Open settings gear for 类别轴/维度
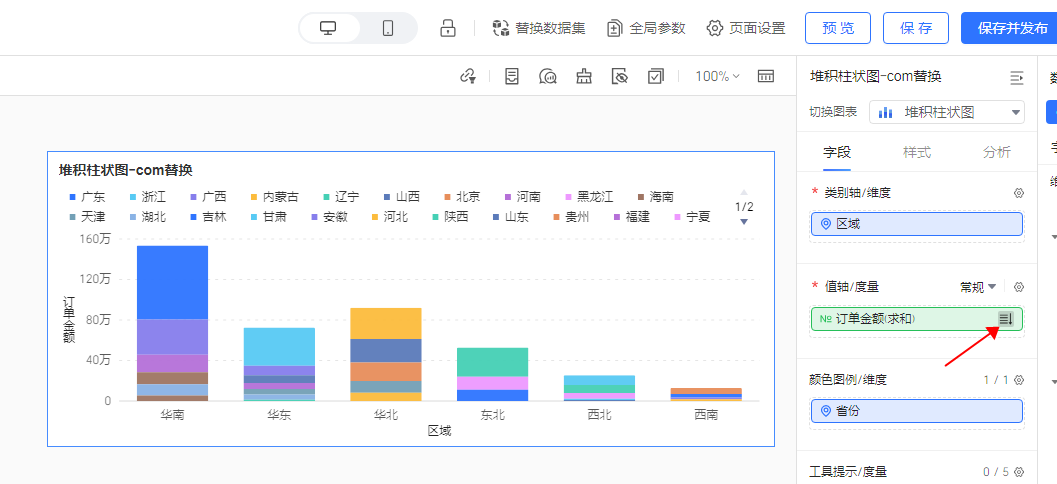The image size is (1057, 484). (1019, 193)
